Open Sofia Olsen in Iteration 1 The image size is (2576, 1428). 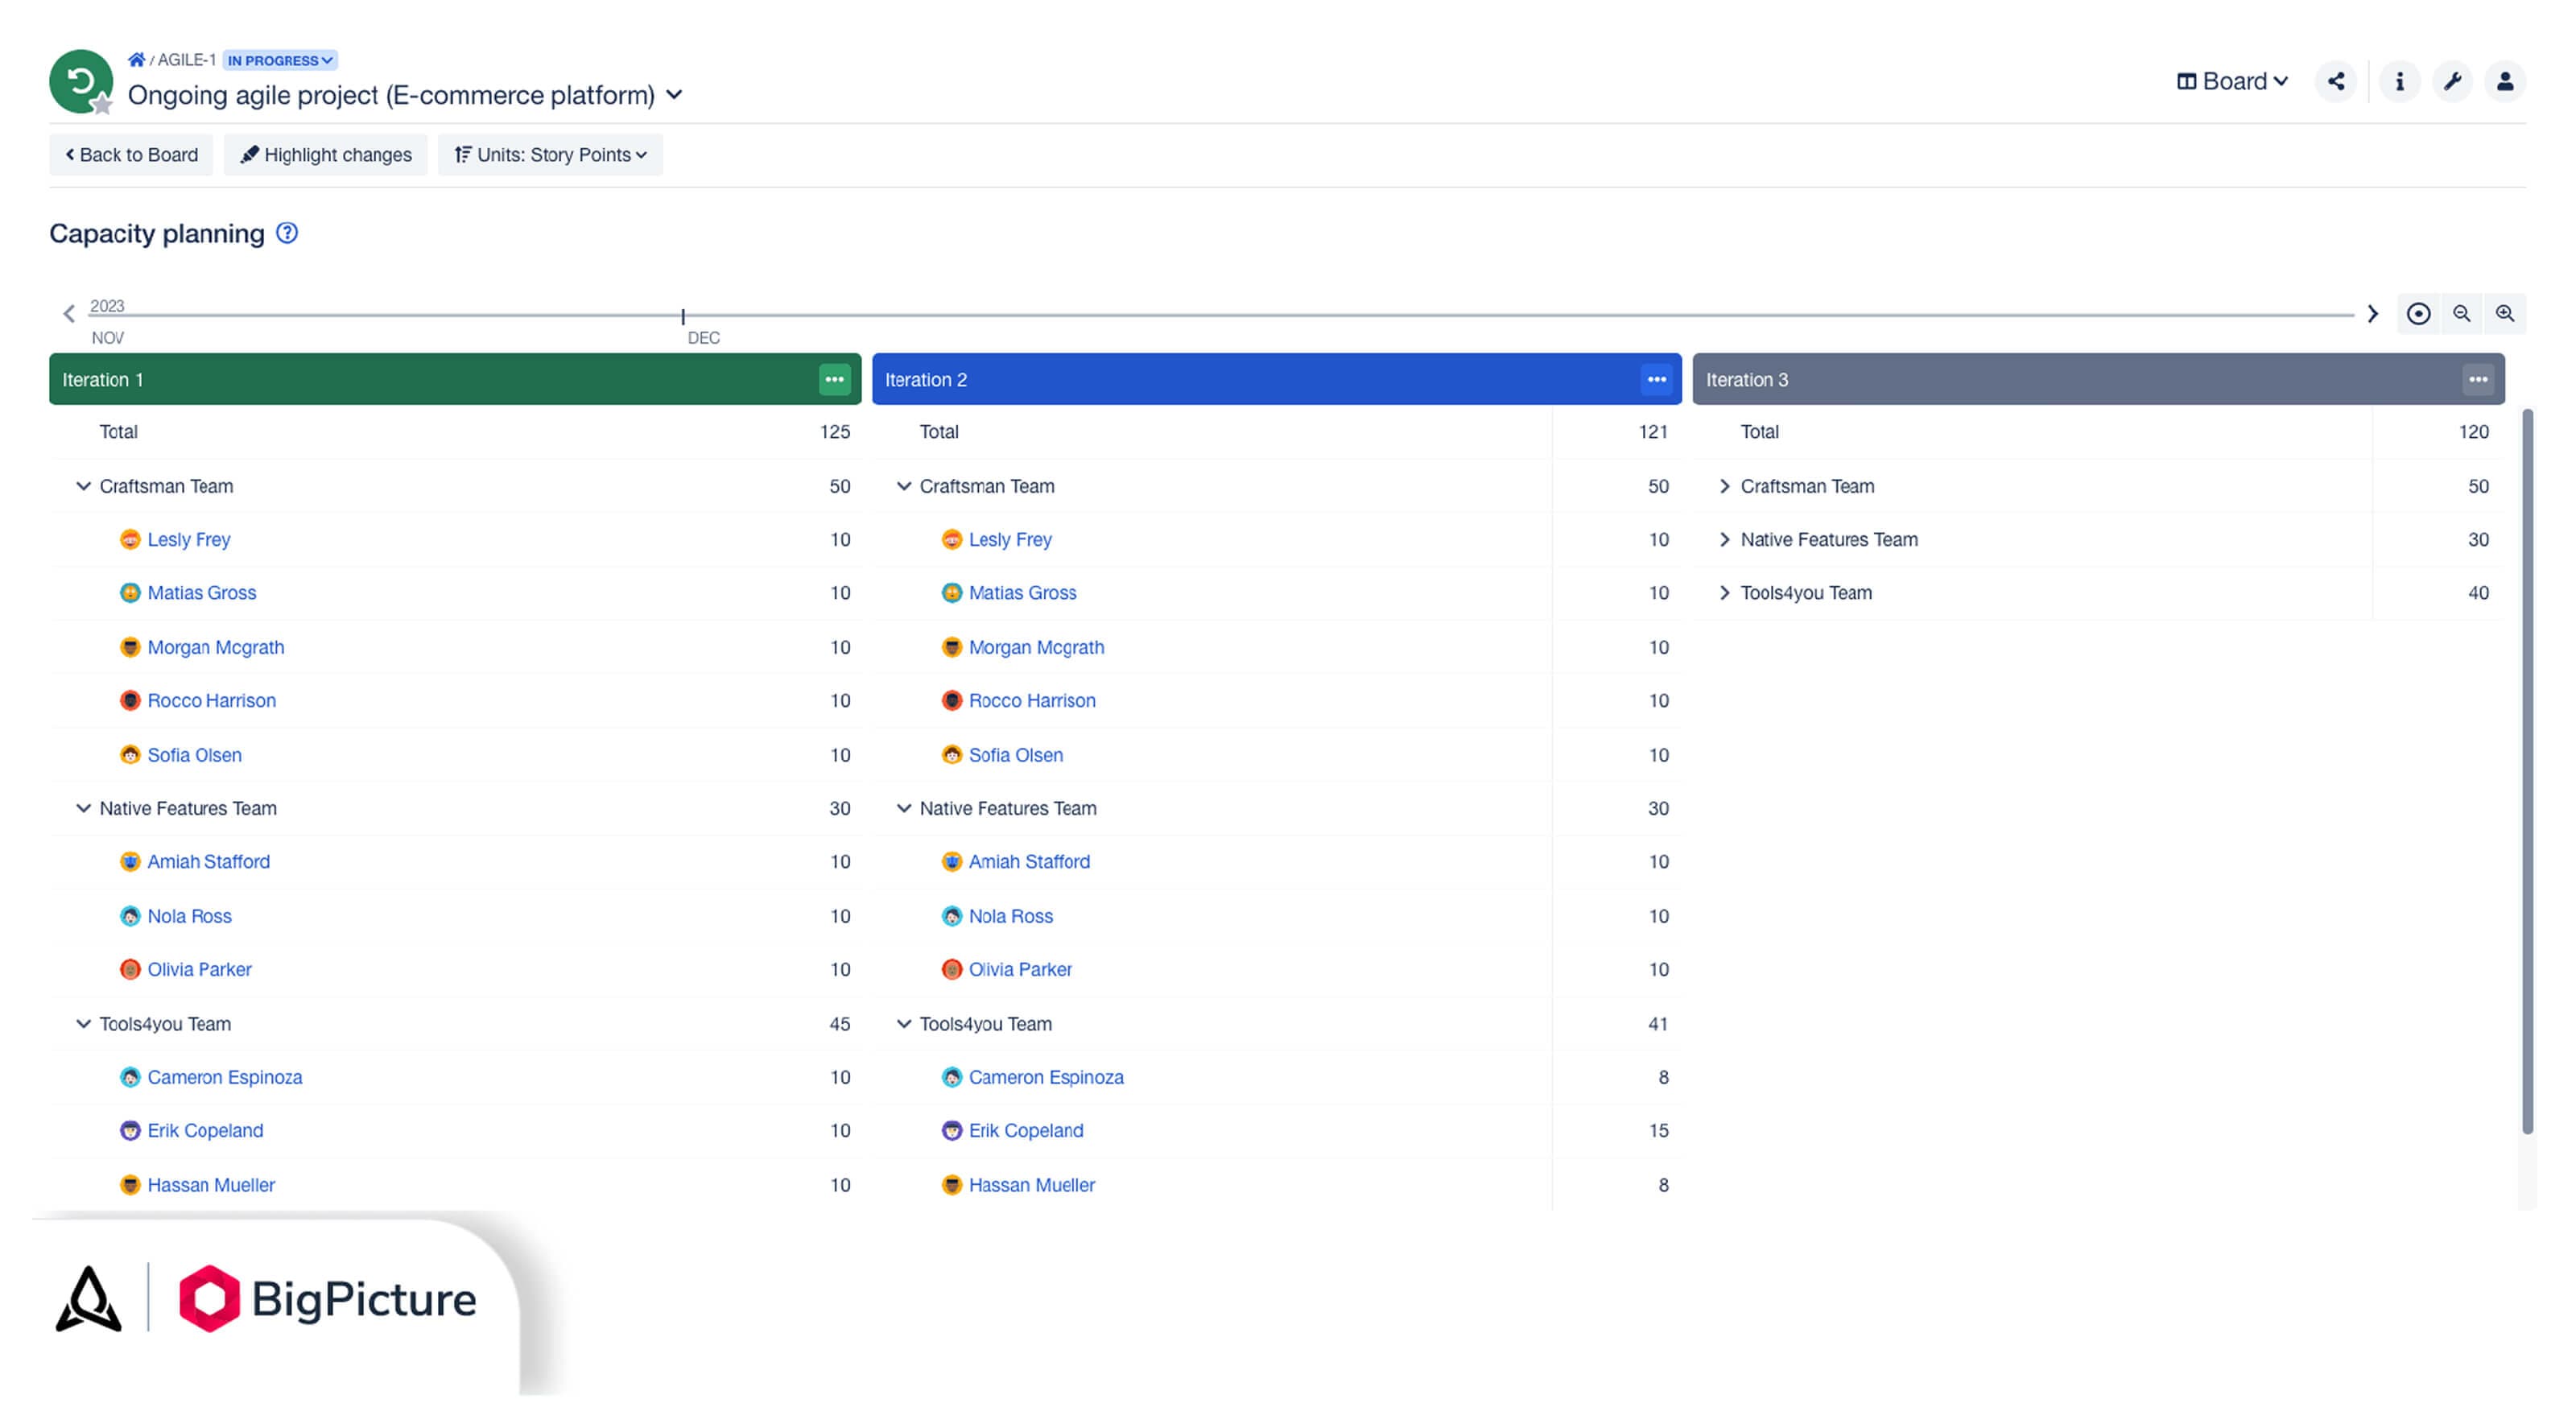pyautogui.click(x=195, y=755)
